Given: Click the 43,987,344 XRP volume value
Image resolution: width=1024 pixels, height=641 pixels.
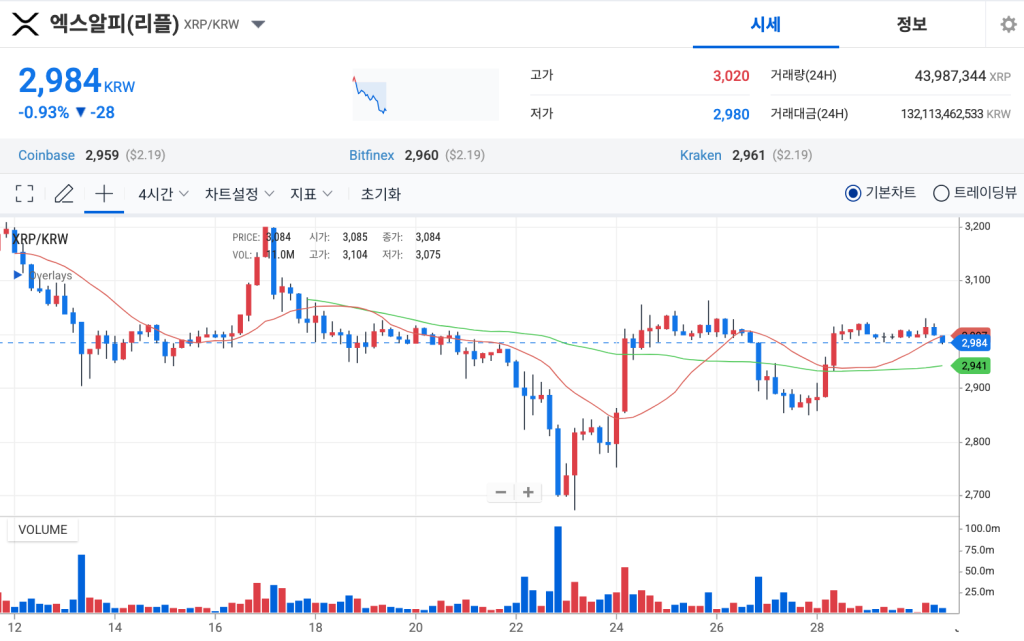Looking at the screenshot, I should pyautogui.click(x=963, y=76).
